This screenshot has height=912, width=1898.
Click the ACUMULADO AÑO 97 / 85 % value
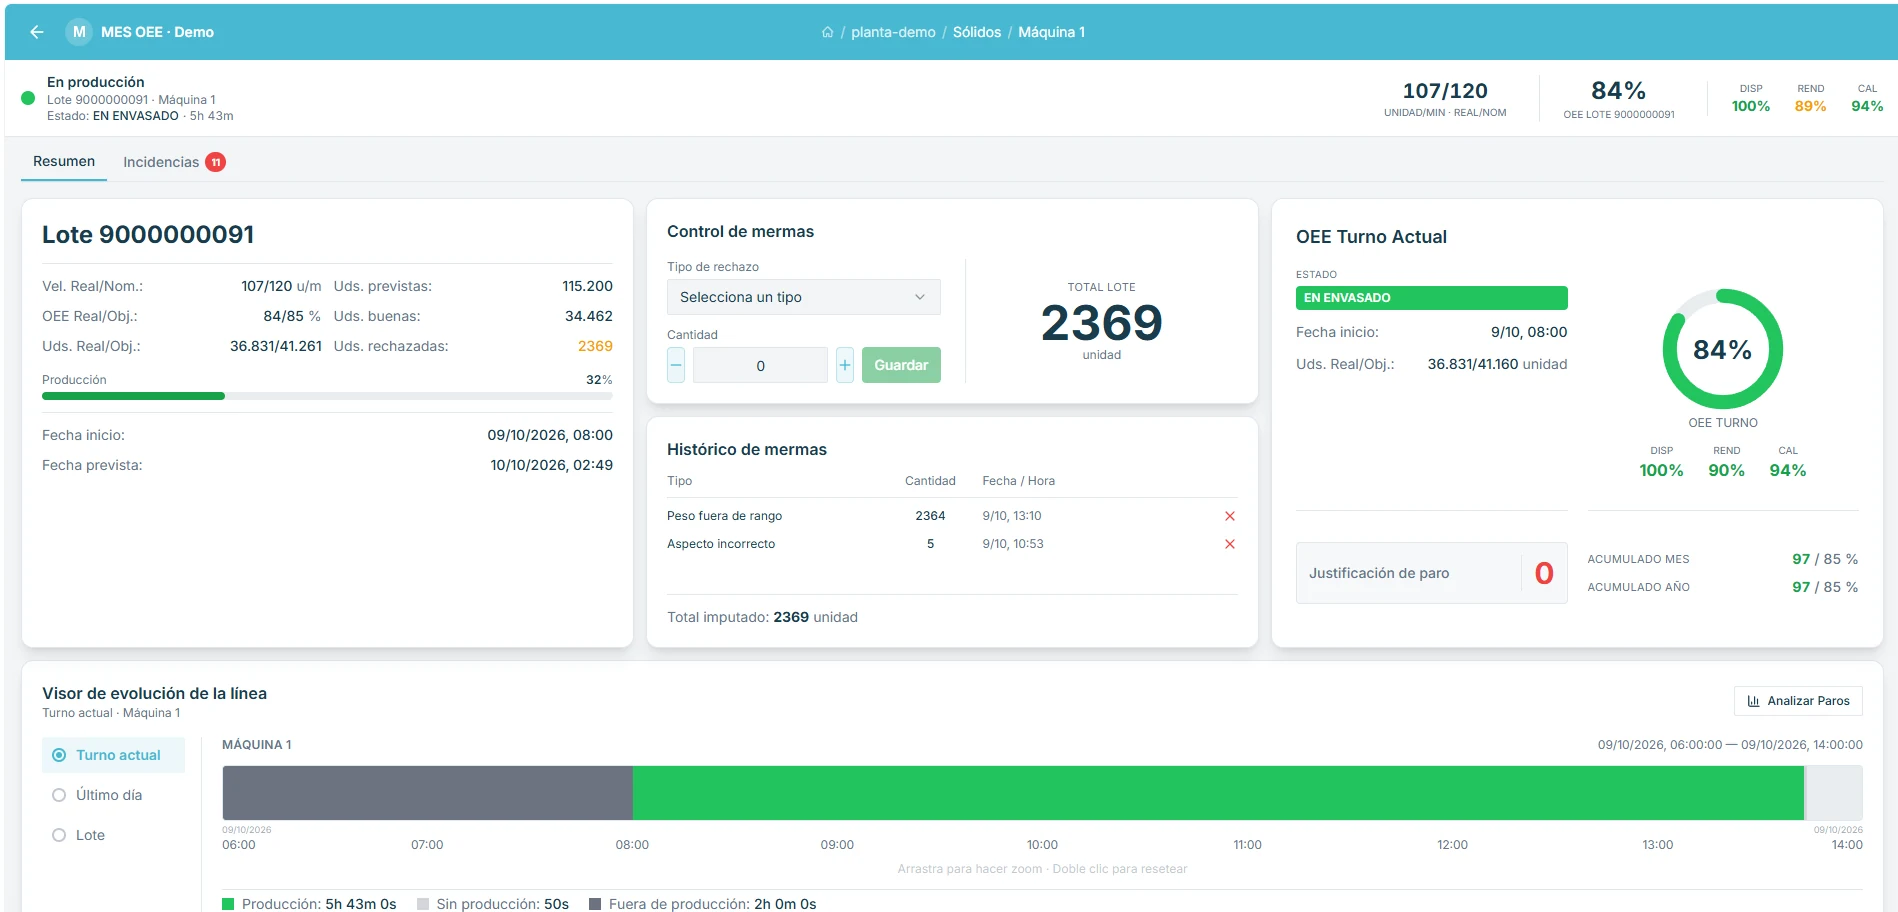pyautogui.click(x=1825, y=587)
